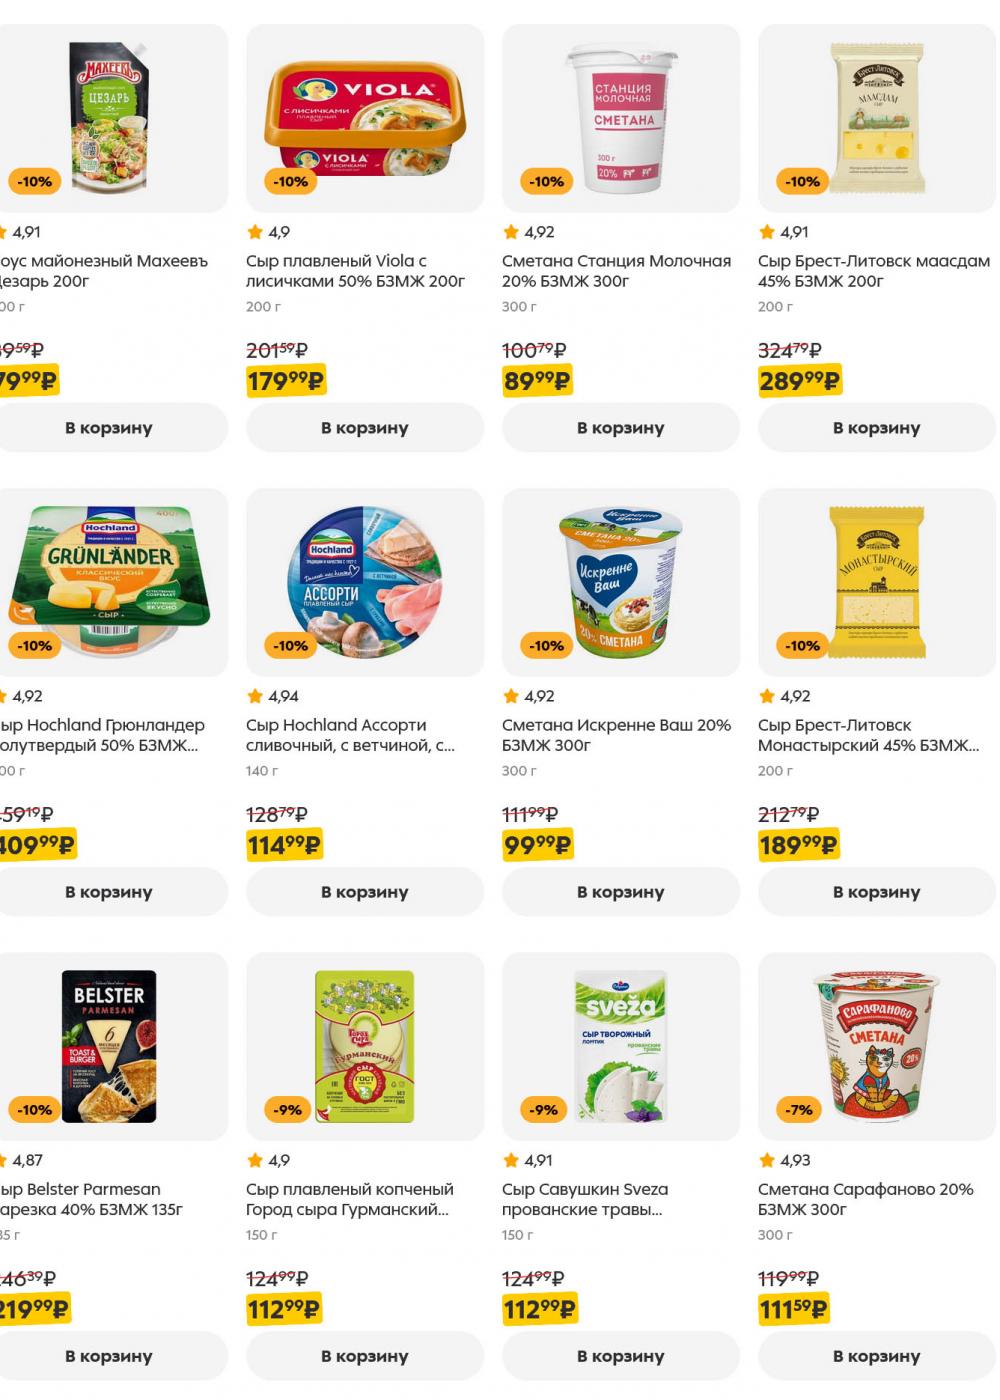Add Махеевъ Цезарь sauce to cart
The width and height of the screenshot is (1000, 1400).
(109, 428)
